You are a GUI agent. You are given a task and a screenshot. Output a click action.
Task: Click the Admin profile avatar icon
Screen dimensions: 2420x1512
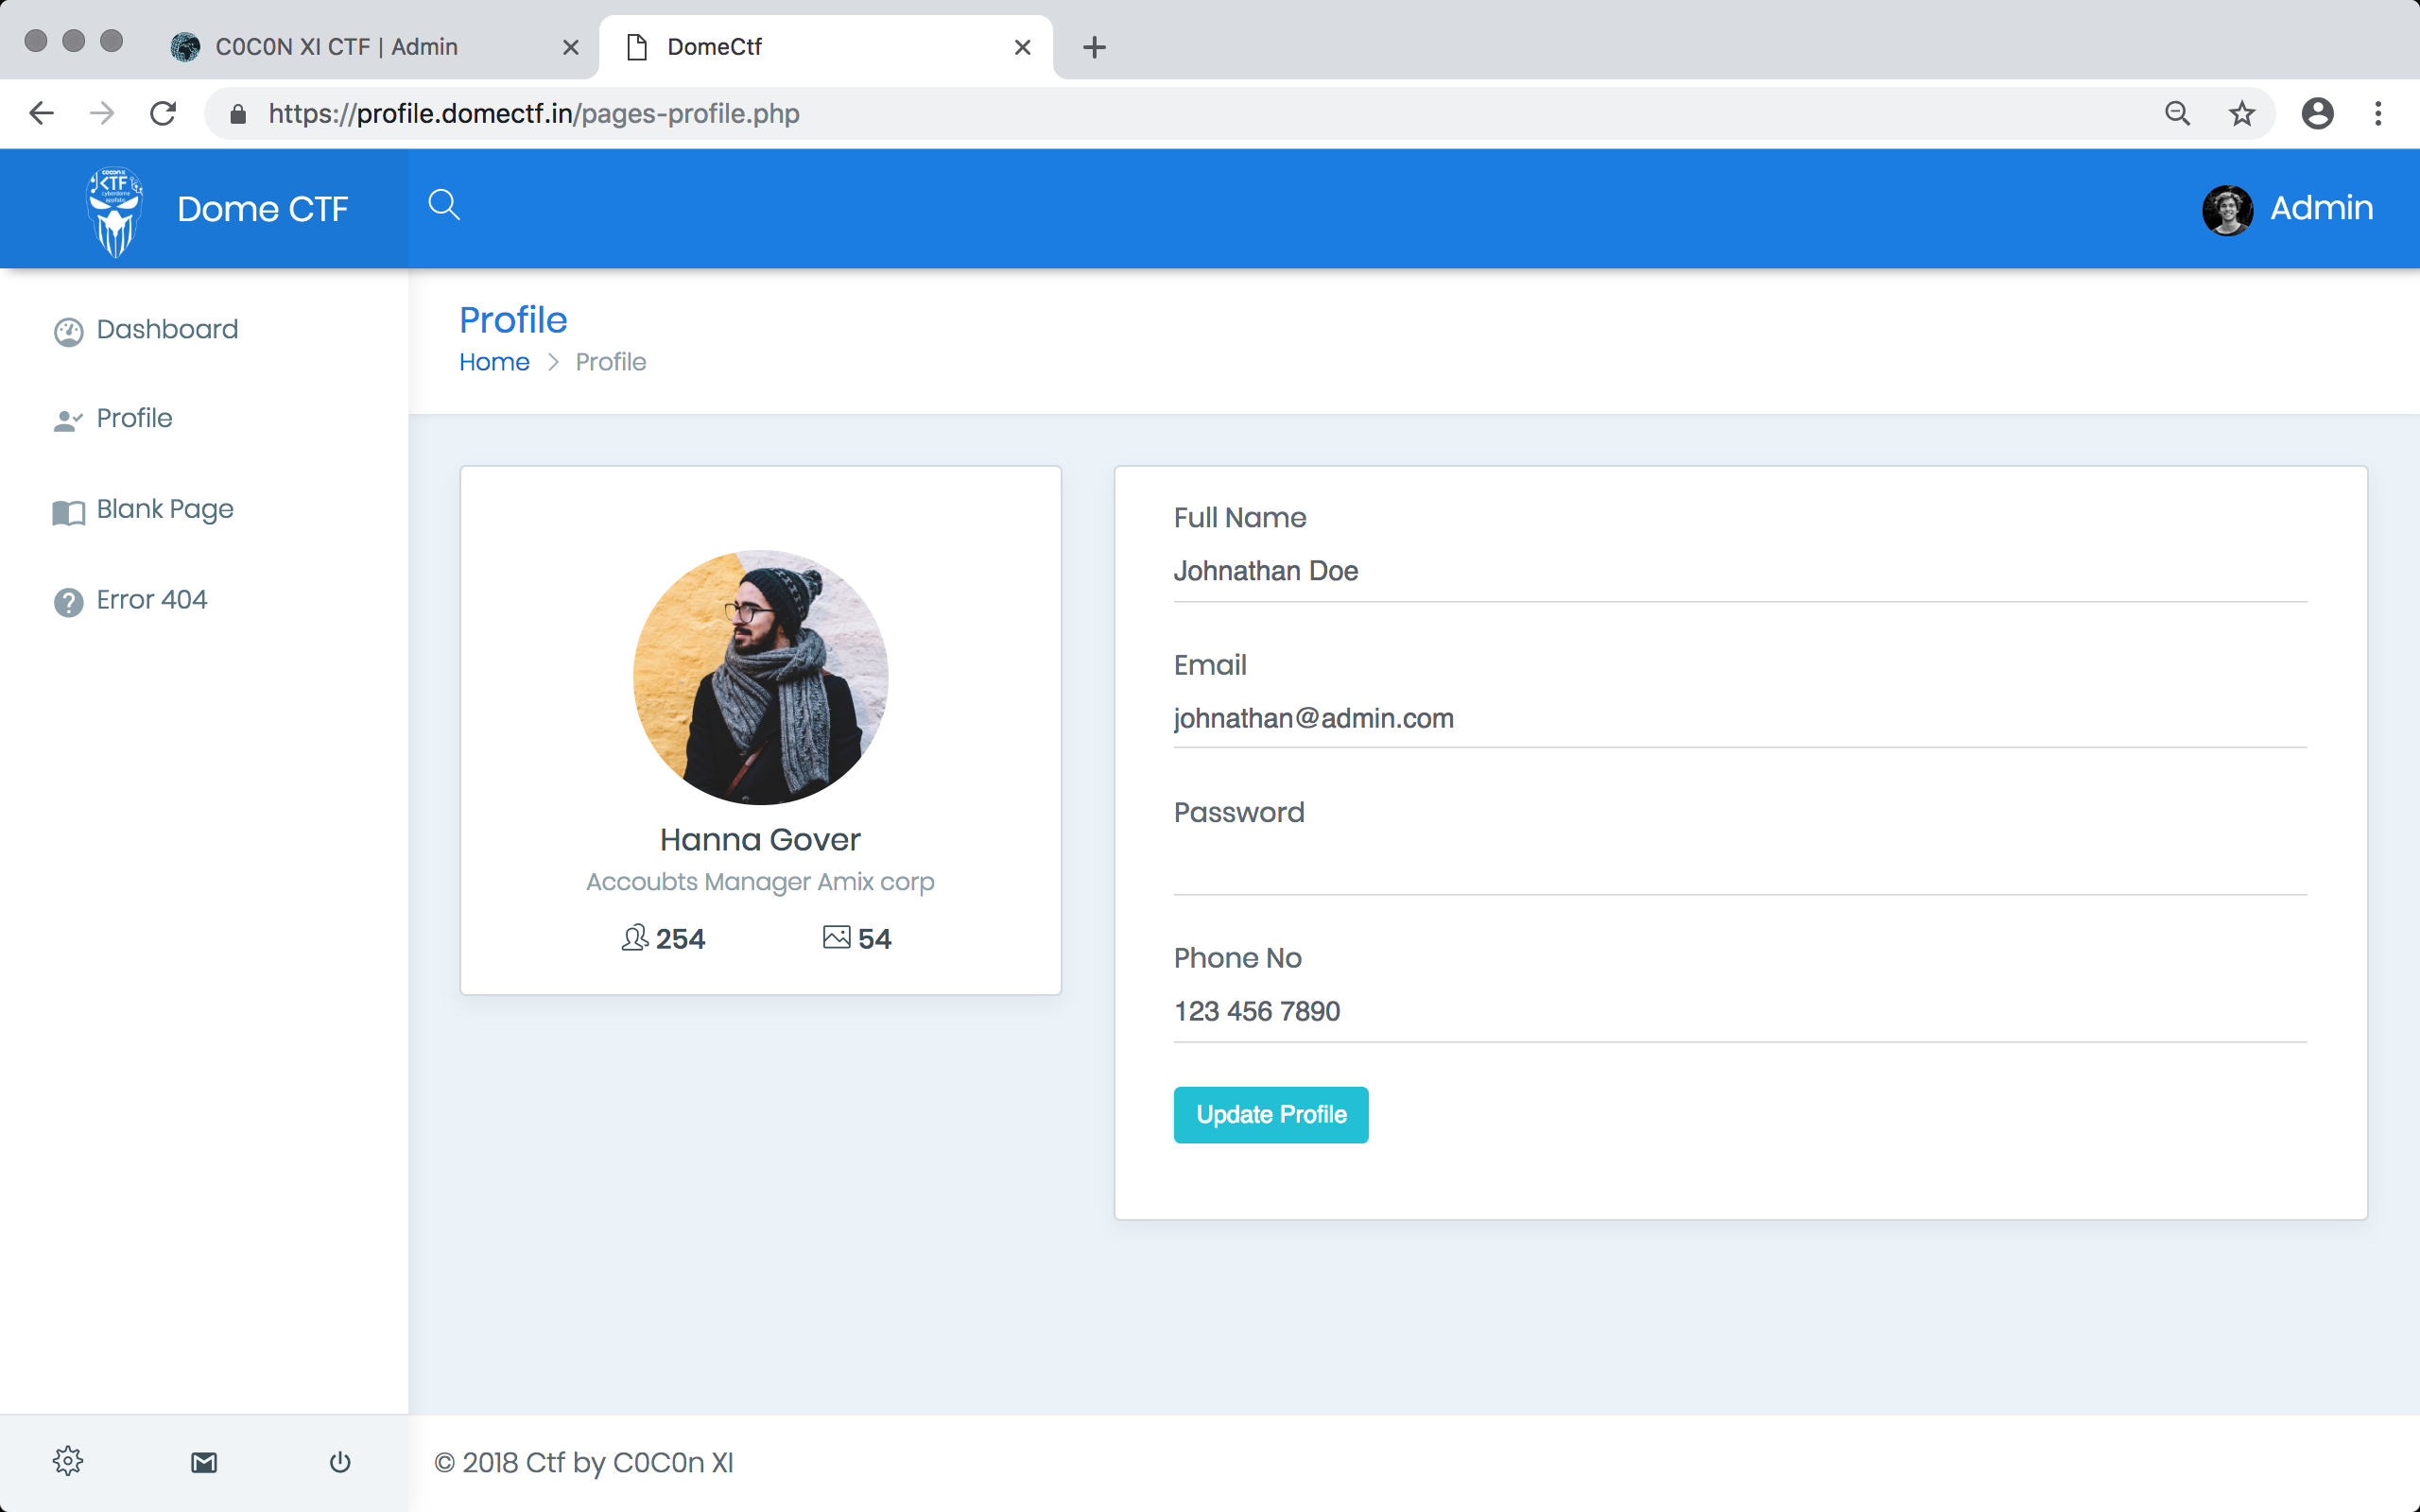pos(2226,207)
